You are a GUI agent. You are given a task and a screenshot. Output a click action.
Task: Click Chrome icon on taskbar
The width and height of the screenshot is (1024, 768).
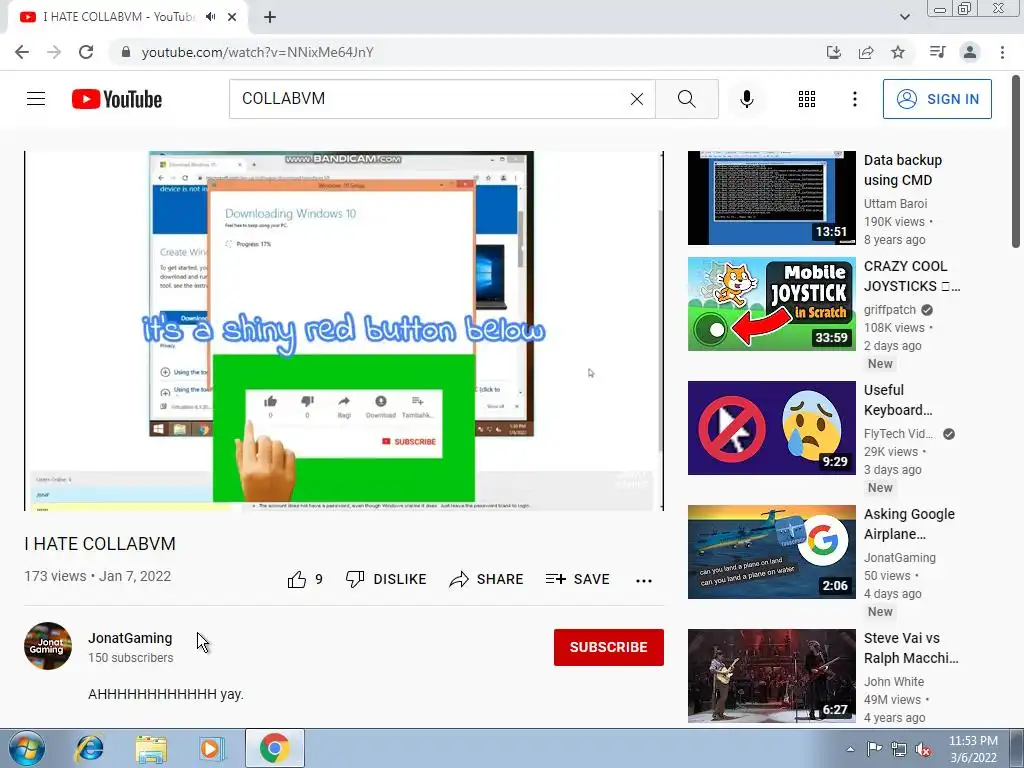pyautogui.click(x=274, y=748)
